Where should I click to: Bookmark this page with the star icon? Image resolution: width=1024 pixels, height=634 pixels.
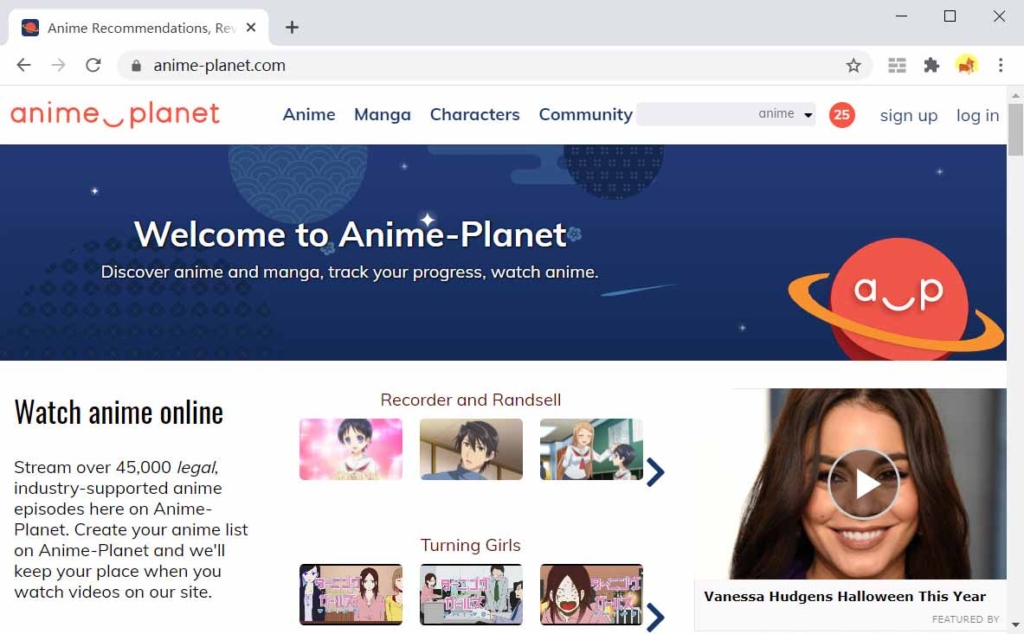(853, 65)
